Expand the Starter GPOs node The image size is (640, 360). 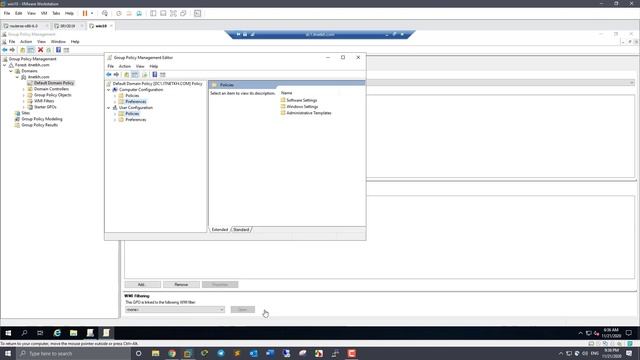click(24, 107)
